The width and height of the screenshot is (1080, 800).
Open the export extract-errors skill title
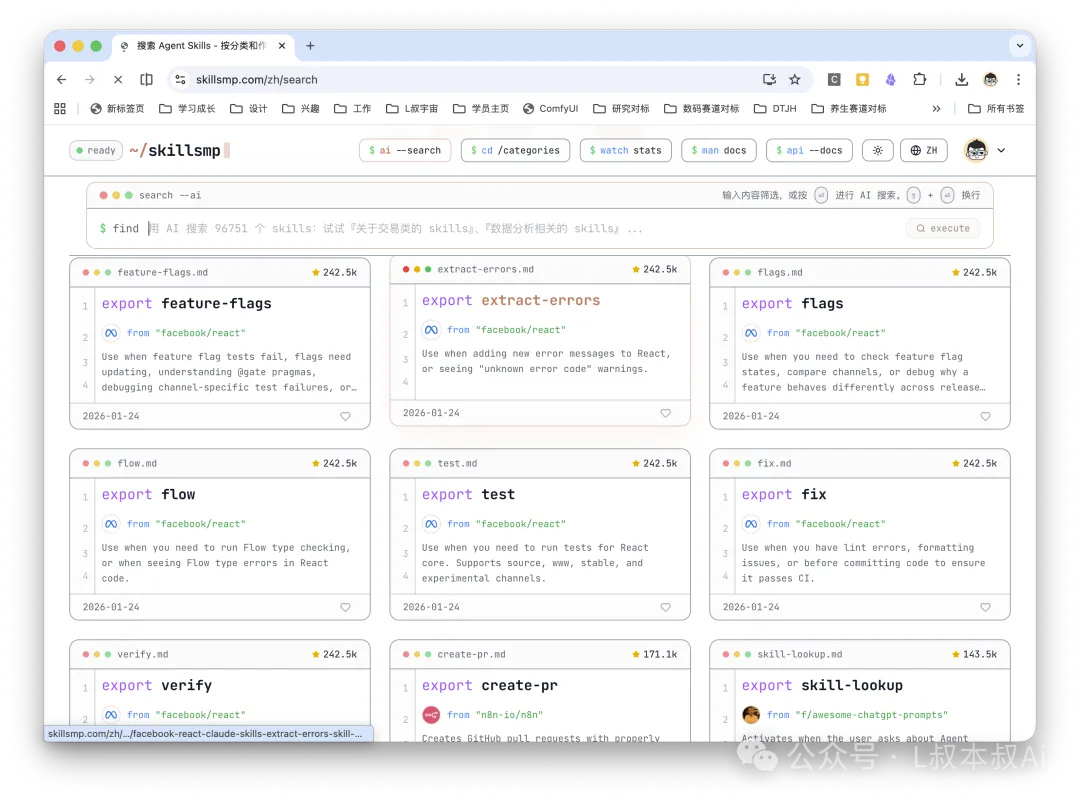coord(511,301)
